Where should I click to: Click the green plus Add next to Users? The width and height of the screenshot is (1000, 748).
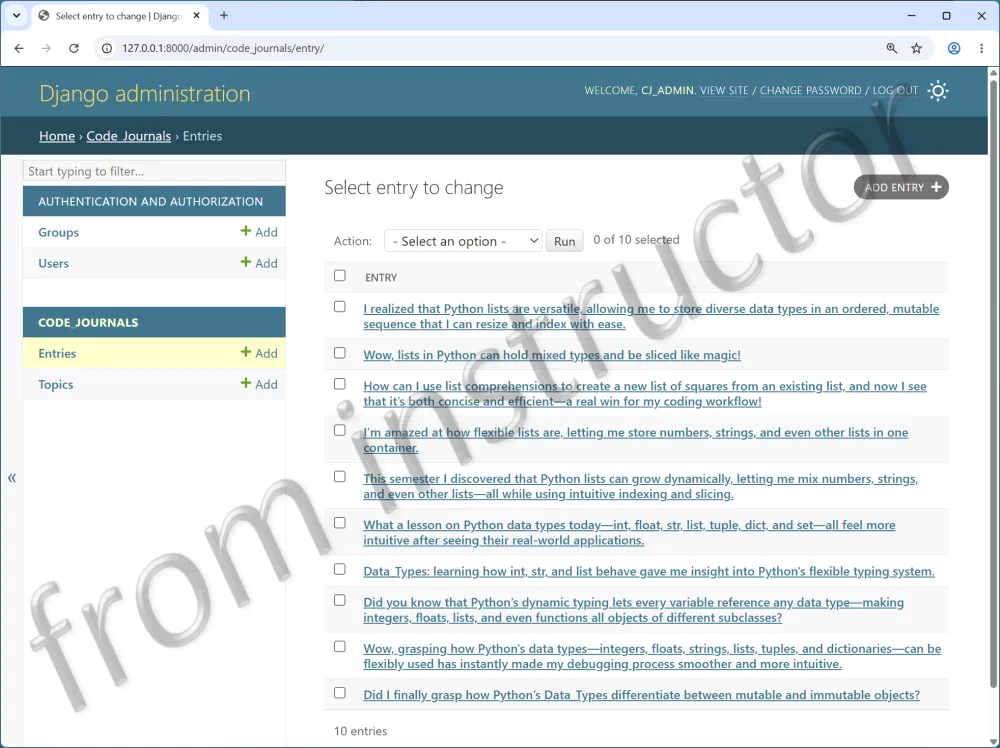tap(259, 263)
